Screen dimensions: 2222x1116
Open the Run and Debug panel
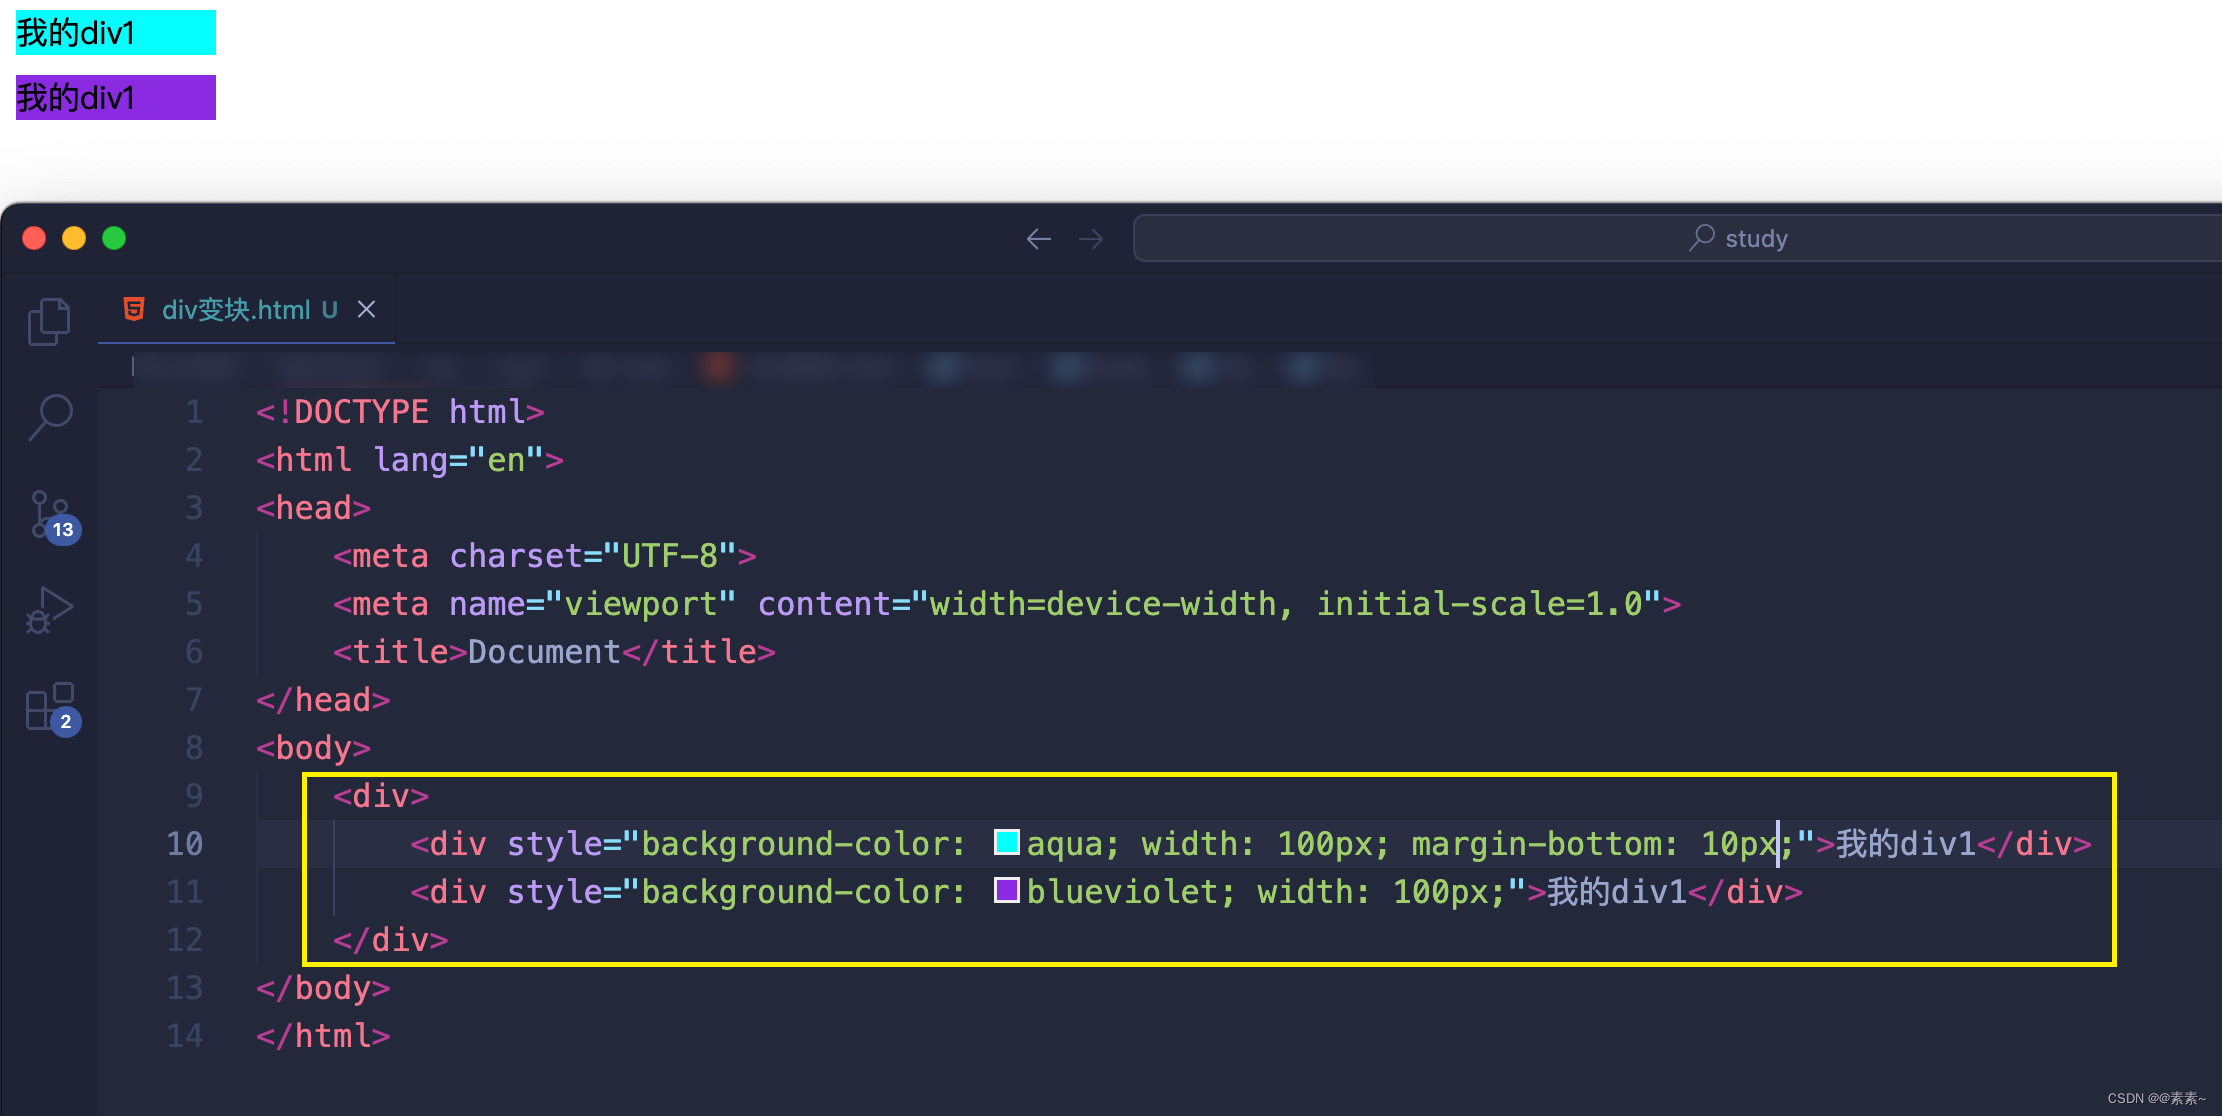[49, 610]
